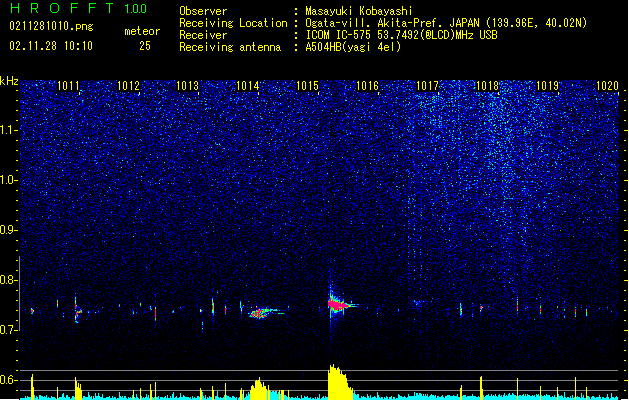Click the 0.9 kHz frequency label
The image size is (629, 400).
[9, 230]
